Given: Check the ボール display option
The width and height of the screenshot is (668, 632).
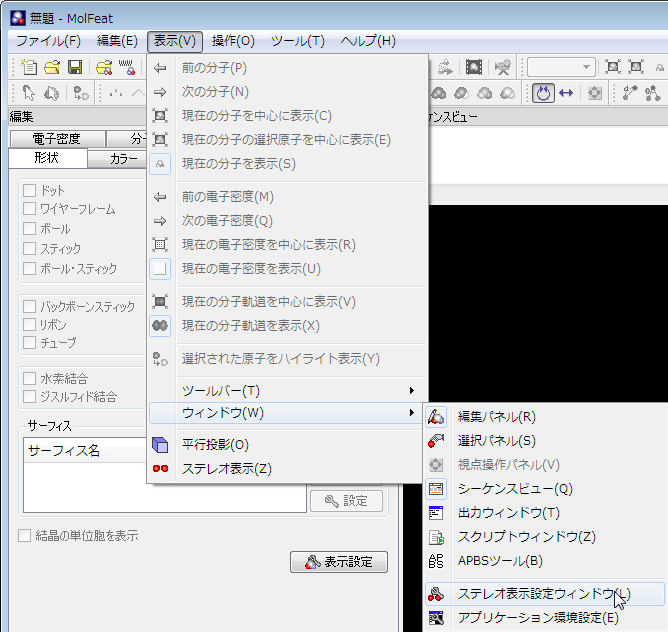Looking at the screenshot, I should (29, 228).
